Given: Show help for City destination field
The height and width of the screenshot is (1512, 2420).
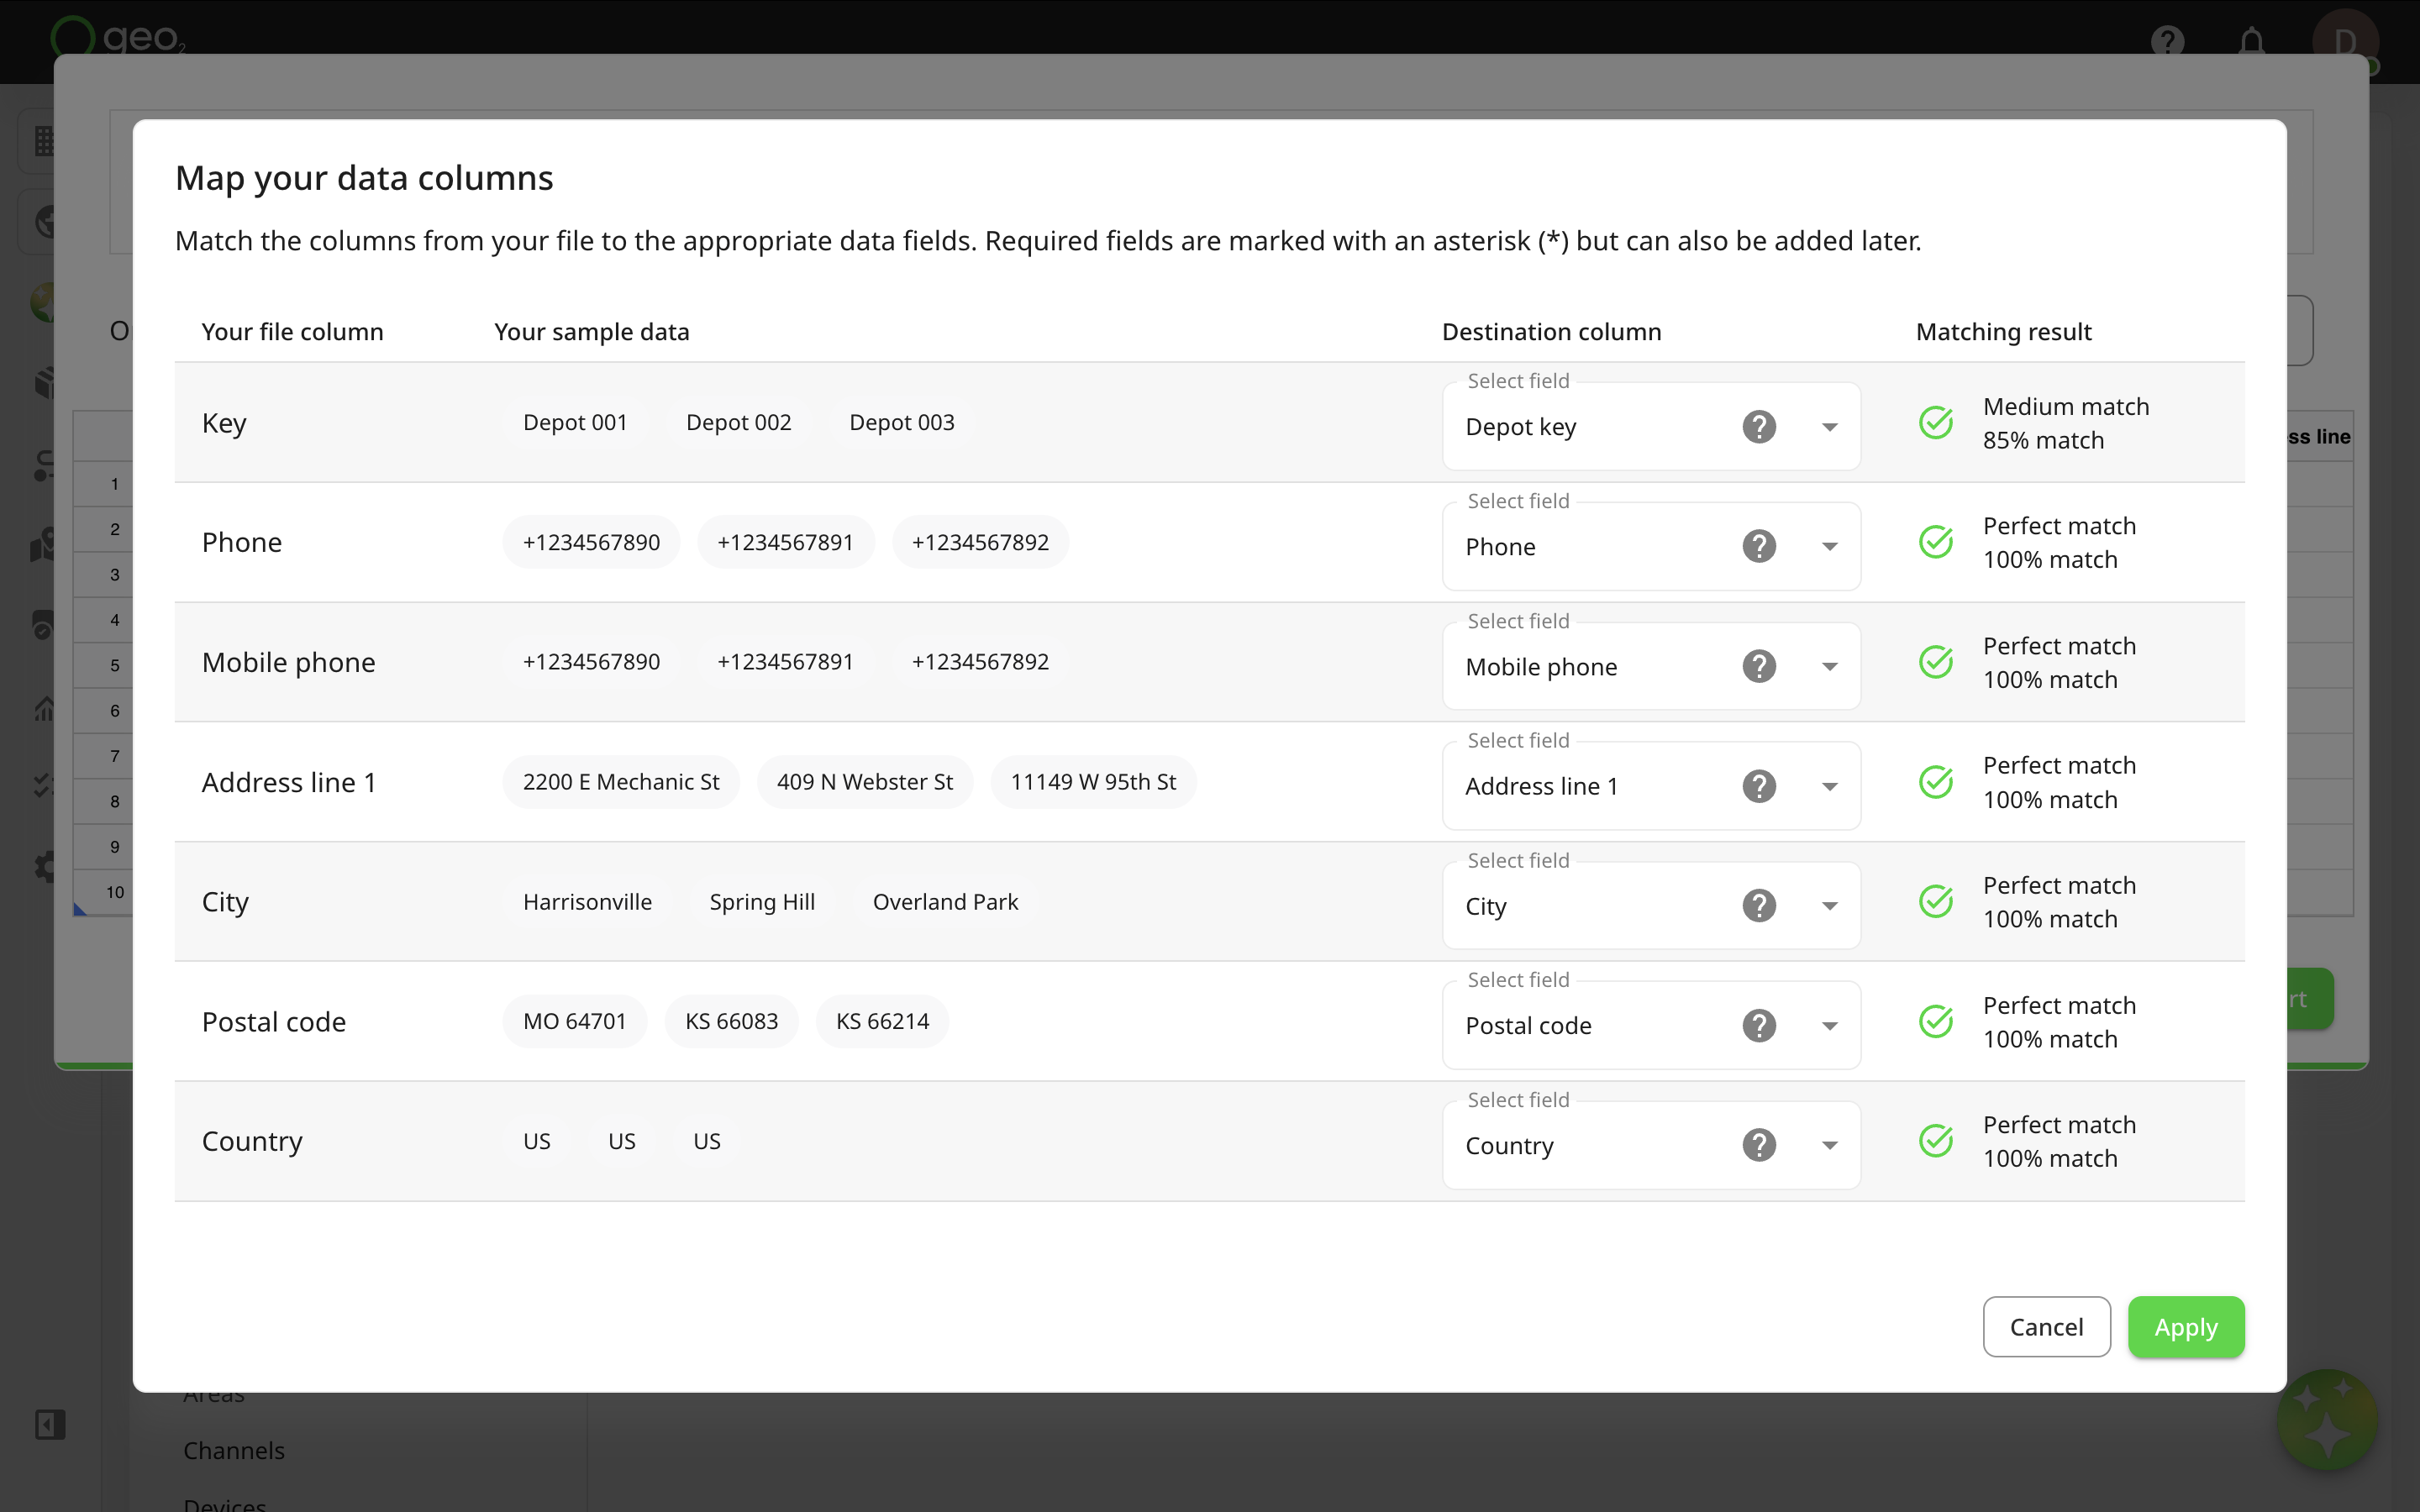Looking at the screenshot, I should pos(1759,906).
